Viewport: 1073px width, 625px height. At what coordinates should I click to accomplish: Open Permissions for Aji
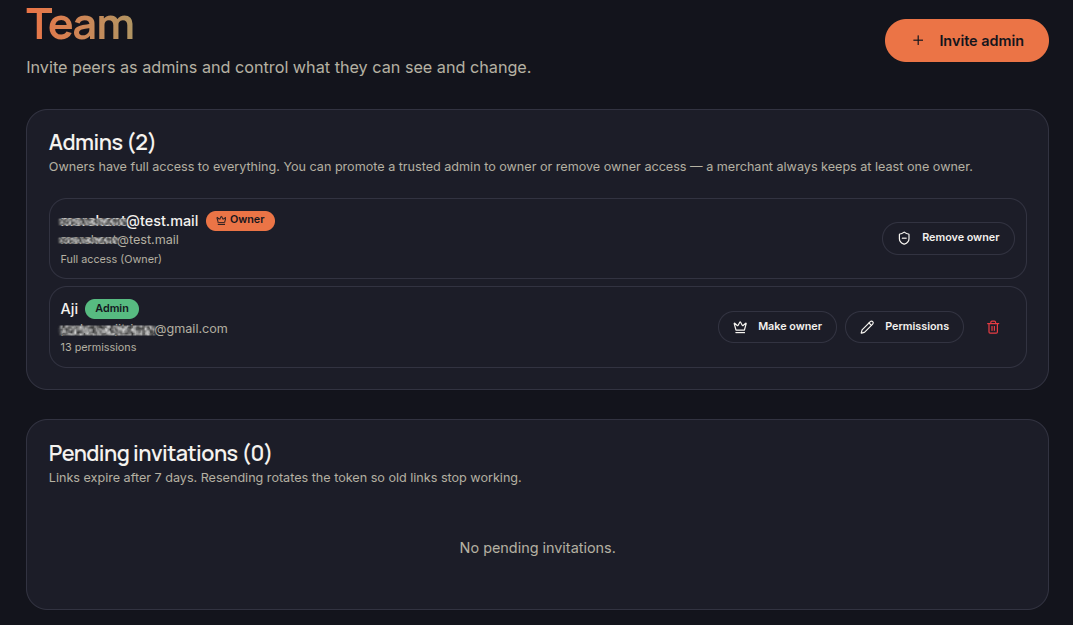pos(904,327)
